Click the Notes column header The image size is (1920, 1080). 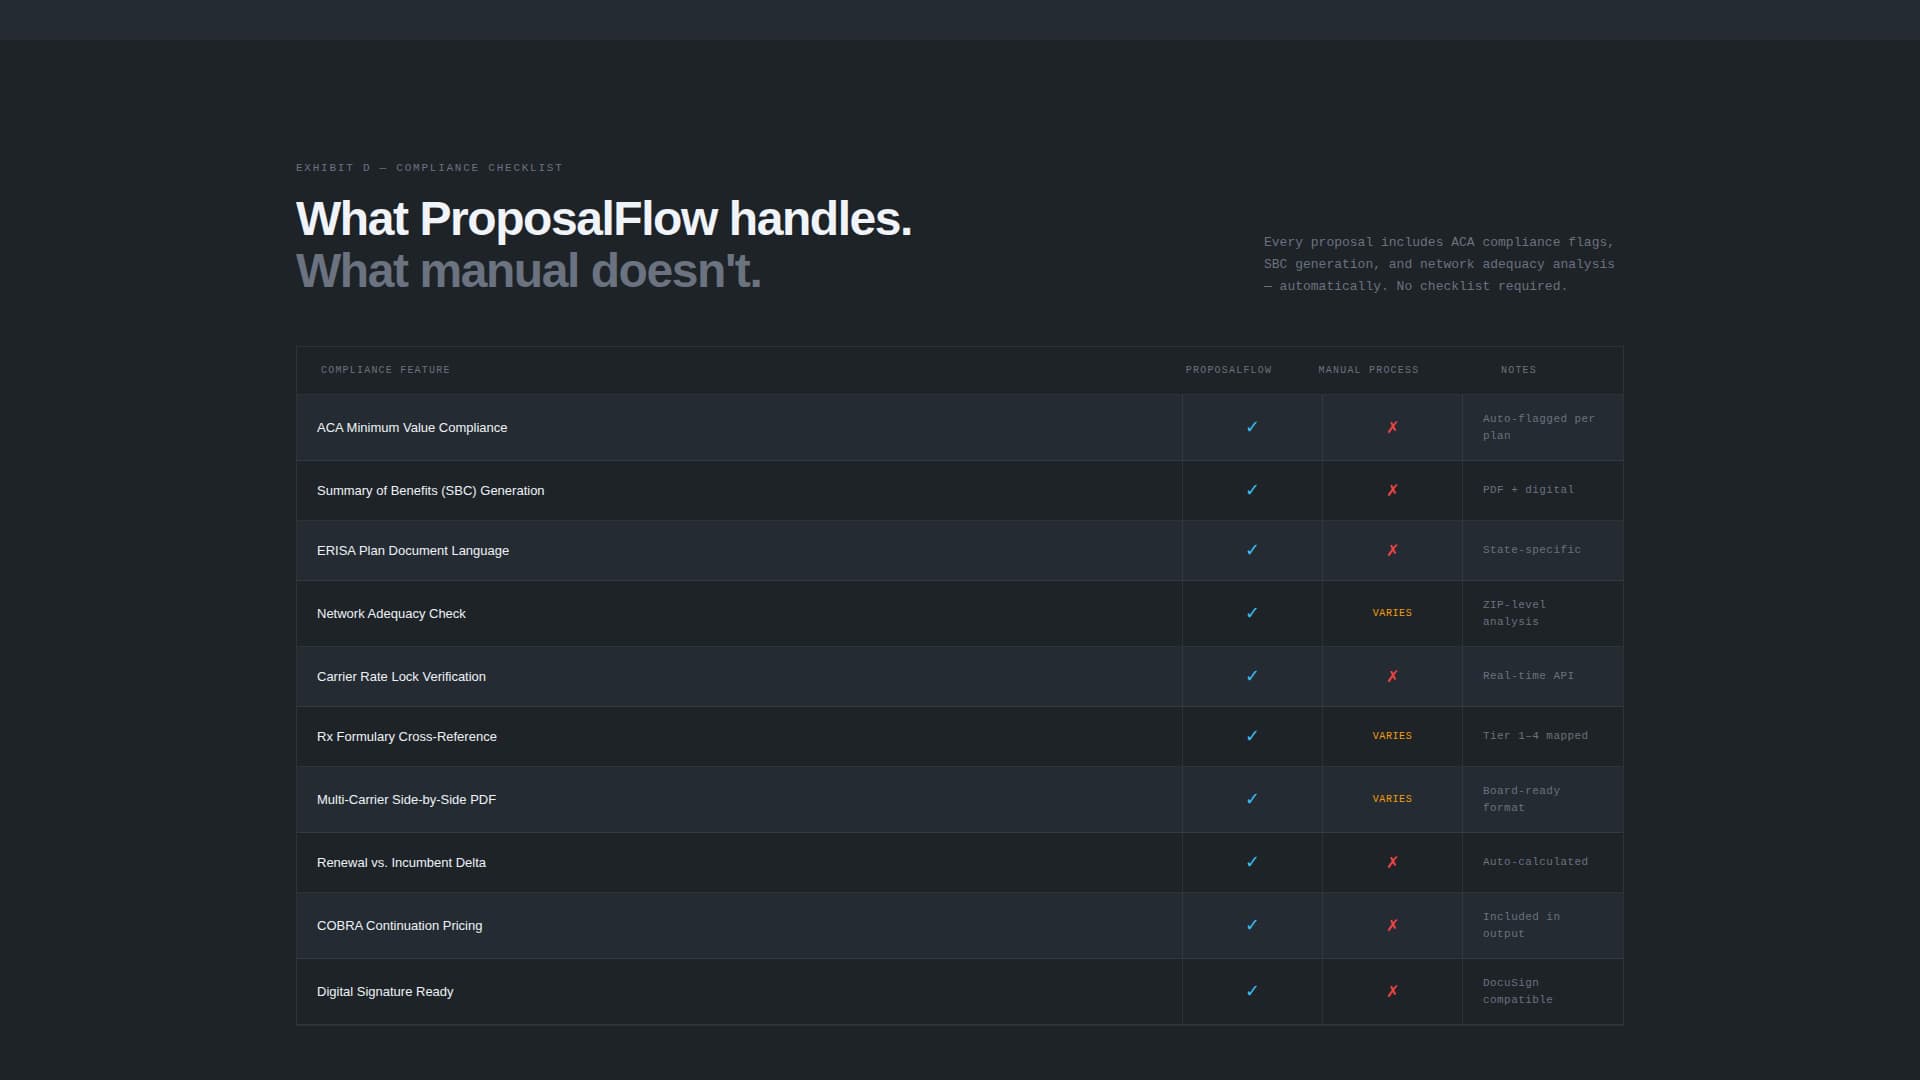tap(1518, 370)
